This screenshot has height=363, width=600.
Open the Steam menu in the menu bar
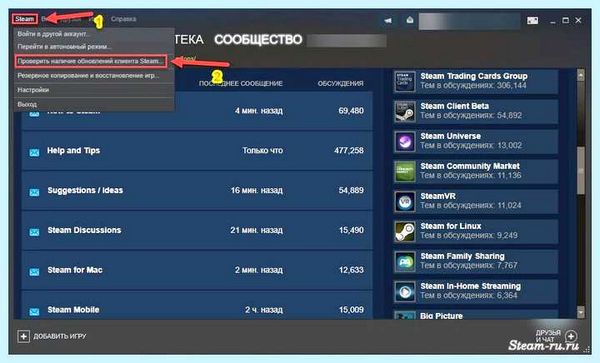coord(24,19)
